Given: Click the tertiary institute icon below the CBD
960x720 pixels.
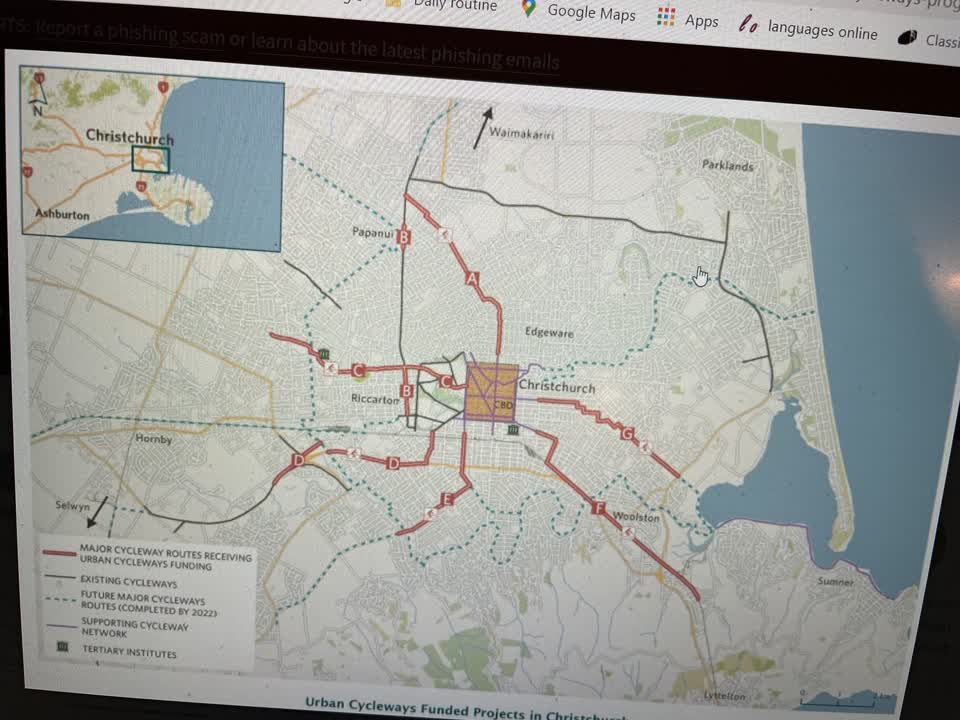Looking at the screenshot, I should [x=513, y=430].
